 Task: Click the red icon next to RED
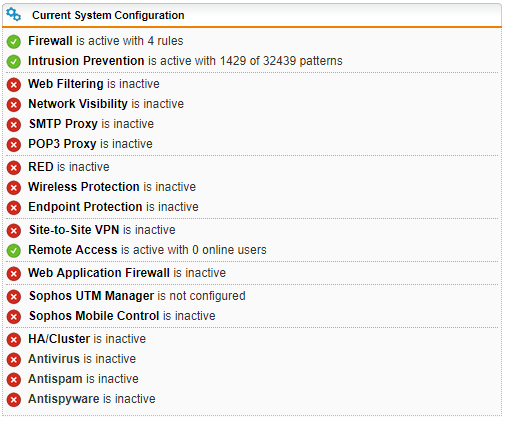pos(14,168)
